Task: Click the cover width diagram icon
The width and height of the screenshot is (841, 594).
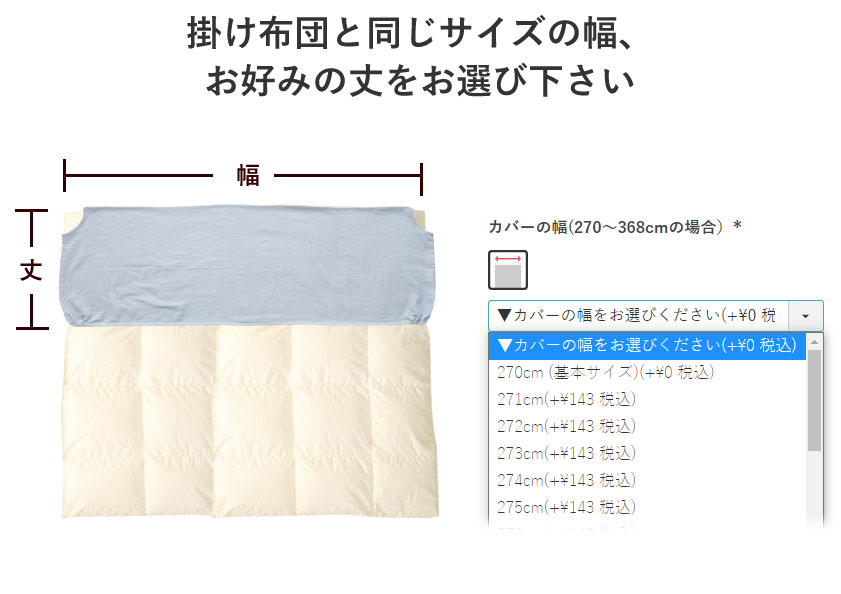Action: [507, 270]
